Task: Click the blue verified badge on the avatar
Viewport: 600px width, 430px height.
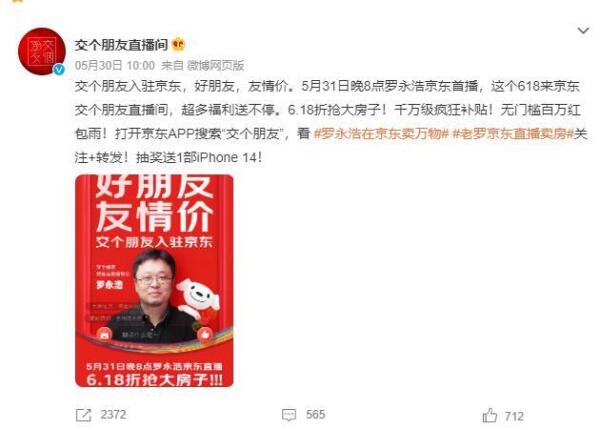Action: click(59, 69)
